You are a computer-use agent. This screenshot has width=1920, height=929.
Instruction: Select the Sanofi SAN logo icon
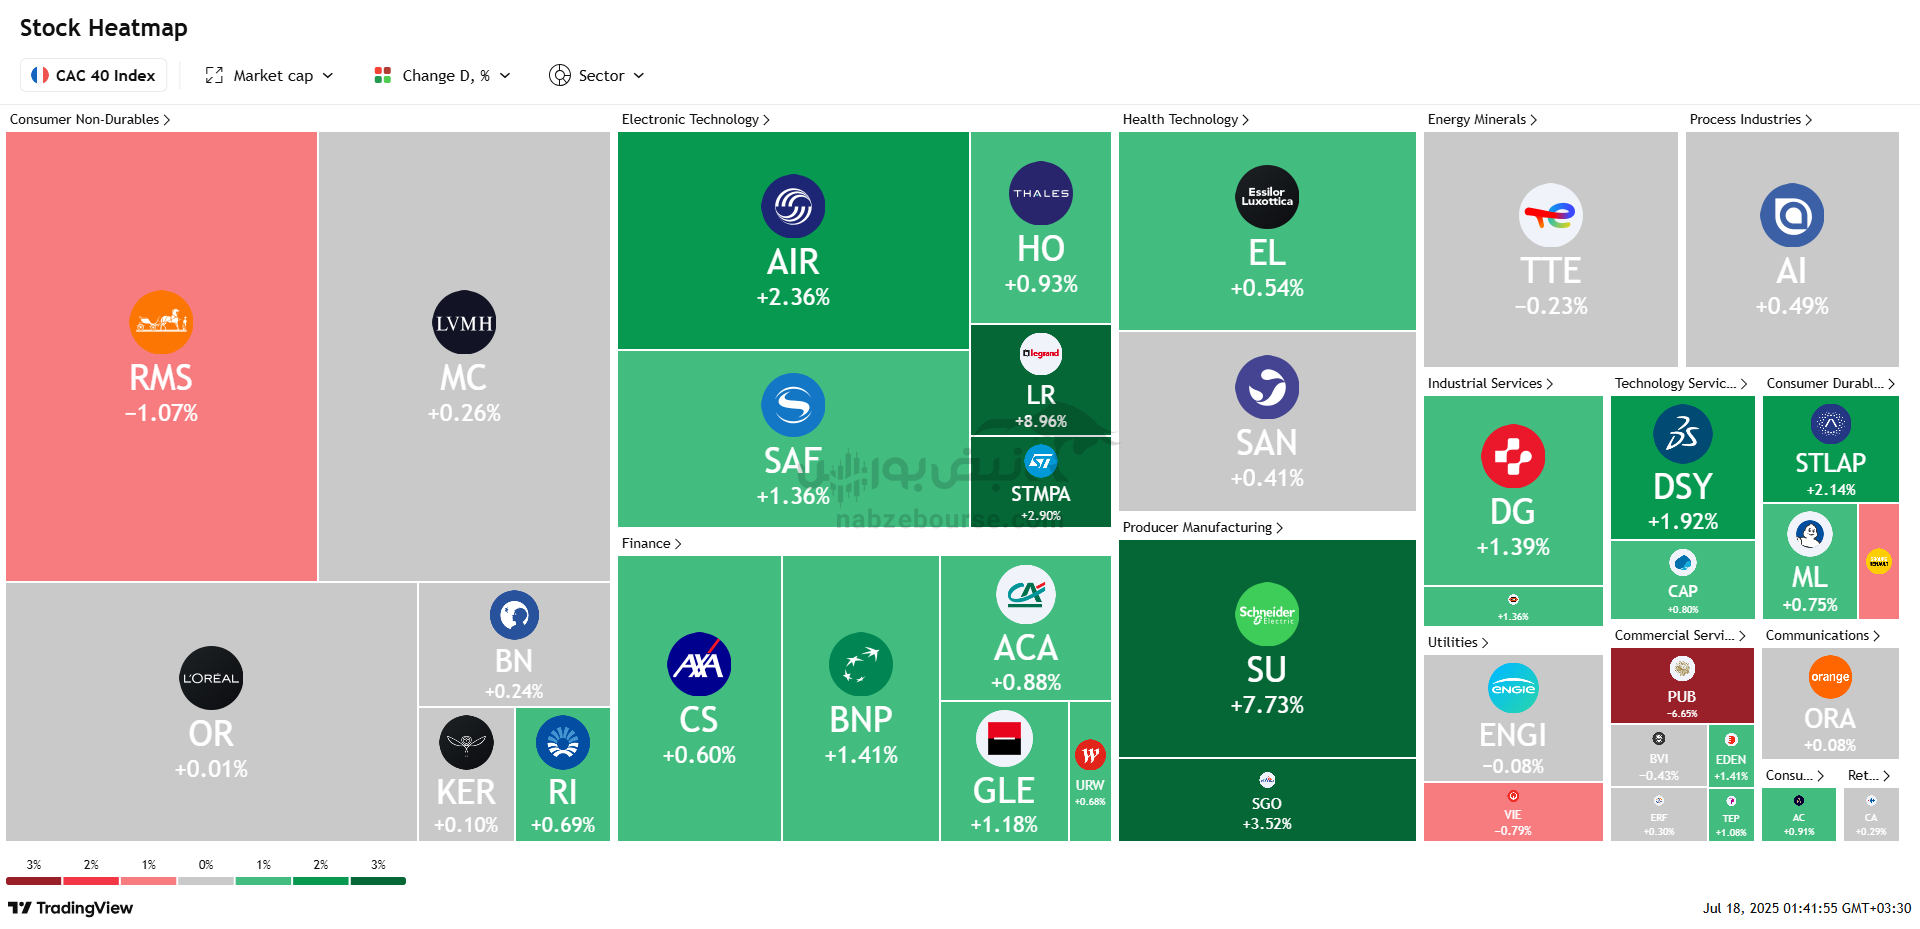(x=1267, y=387)
